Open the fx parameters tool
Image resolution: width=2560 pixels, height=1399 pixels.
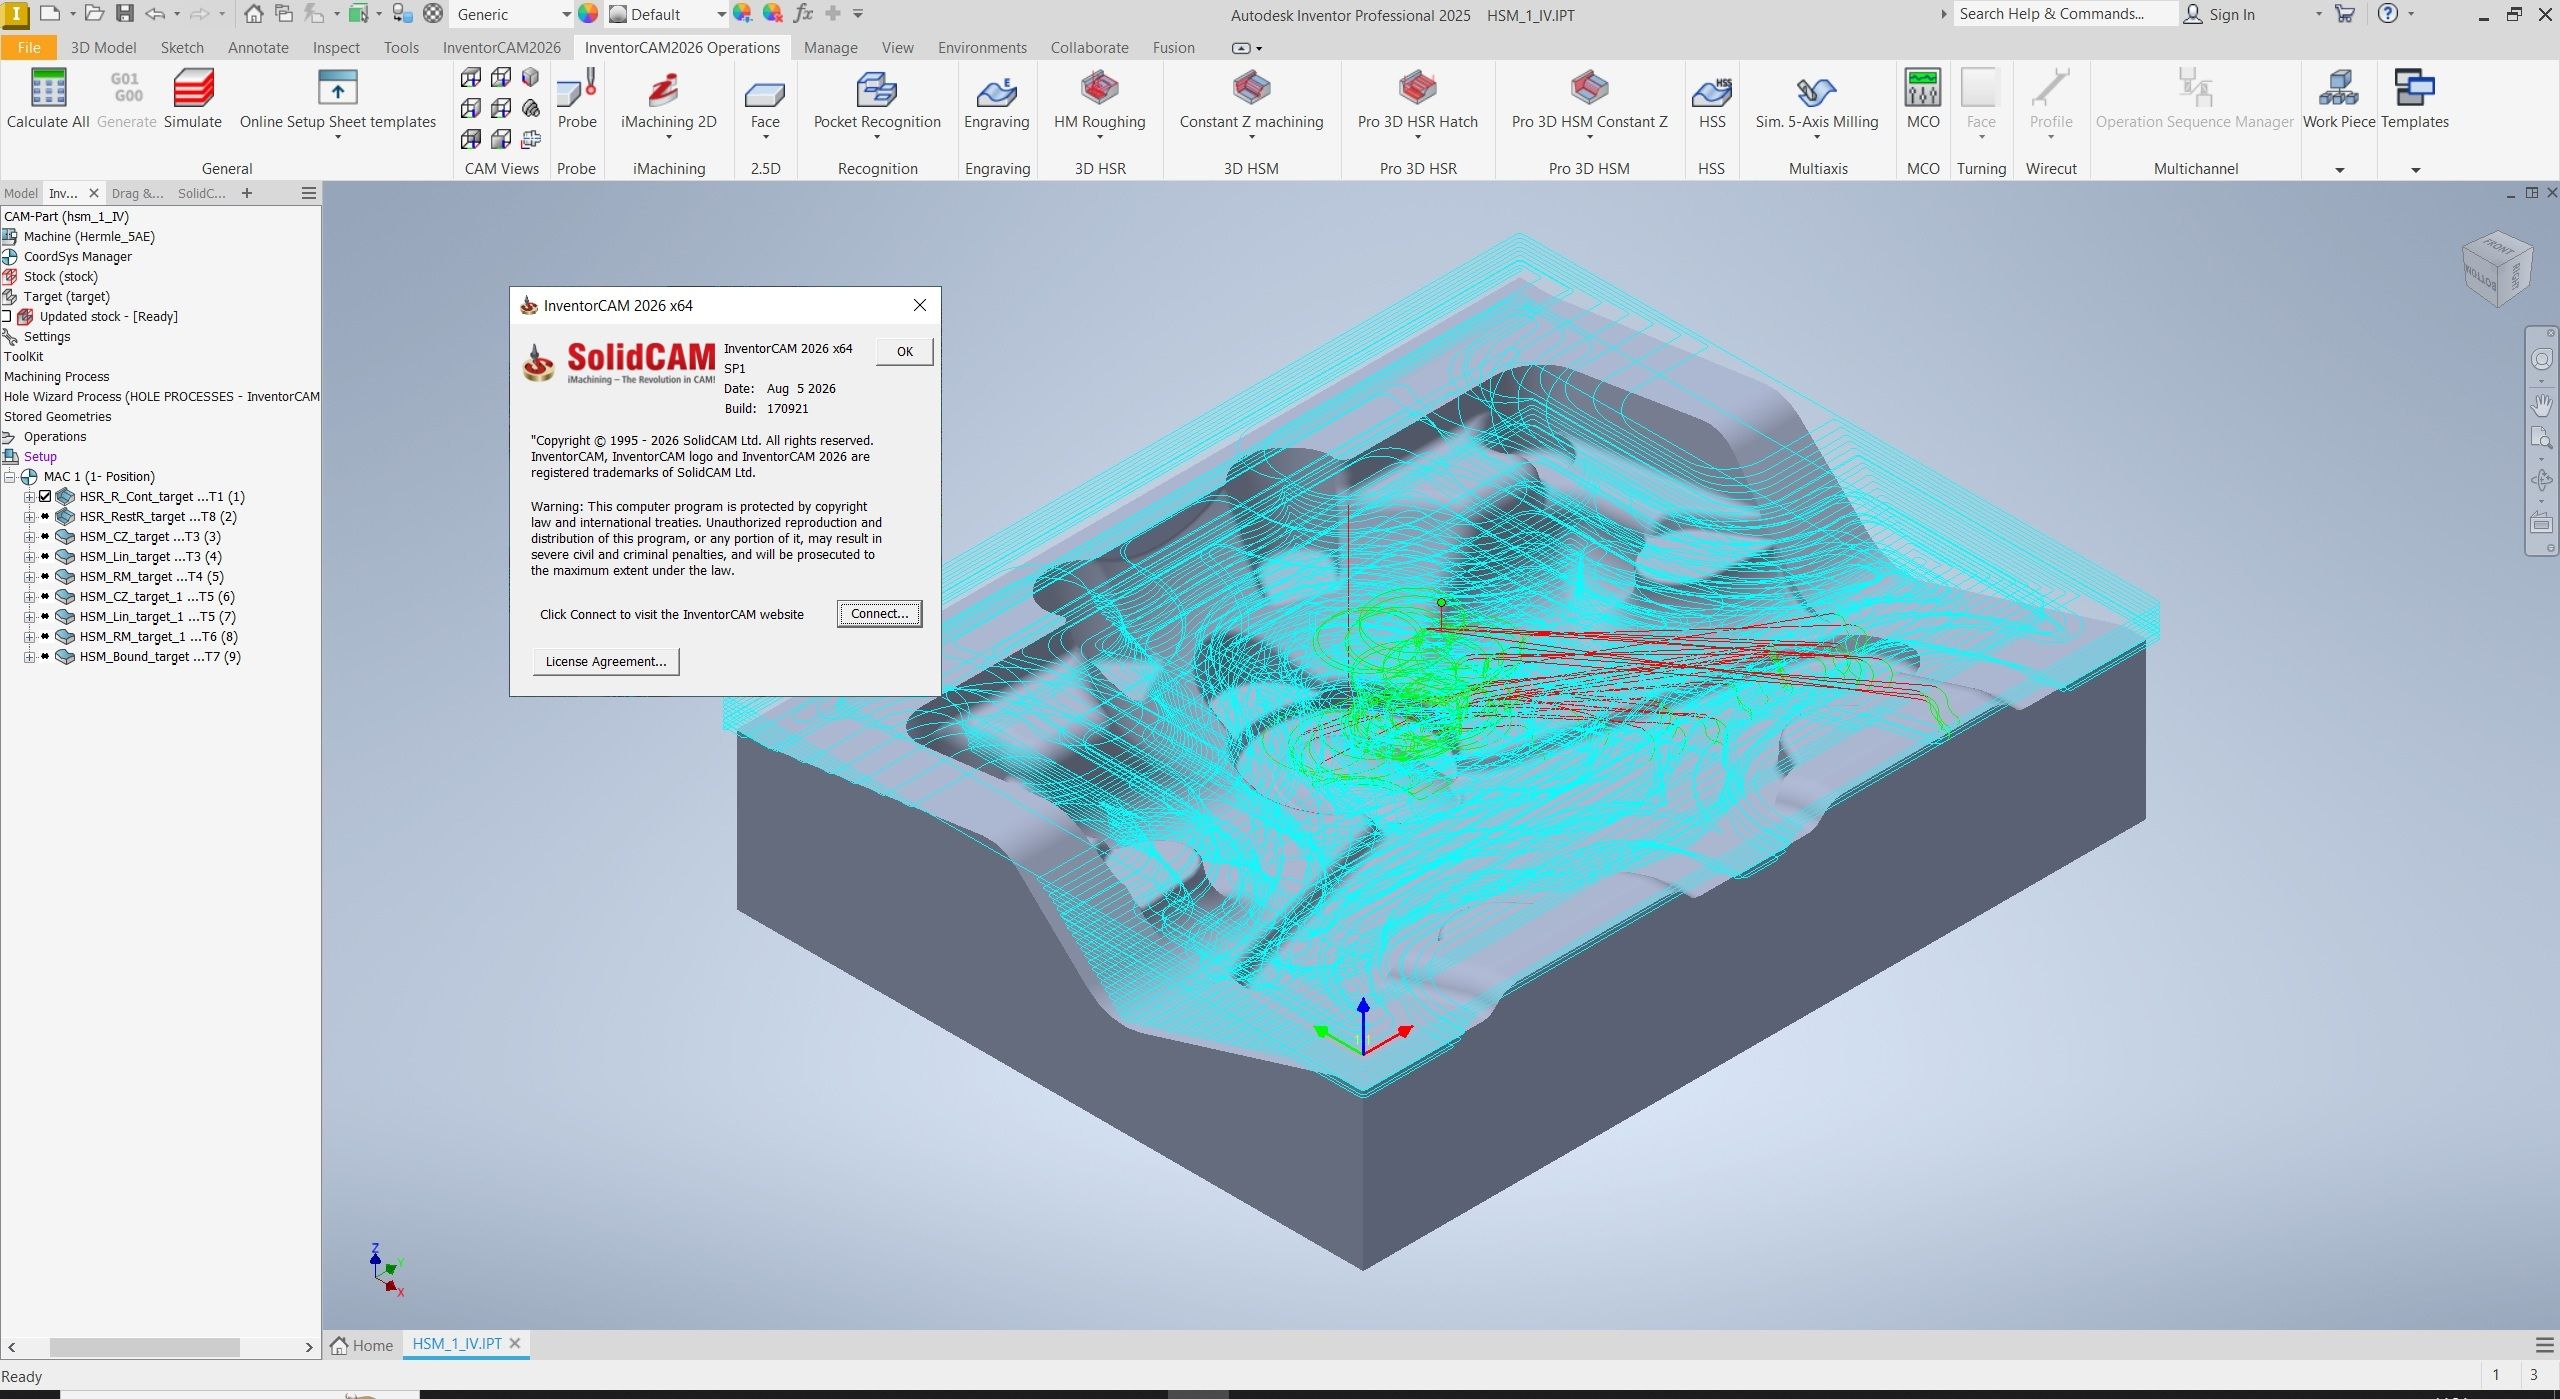[x=802, y=13]
